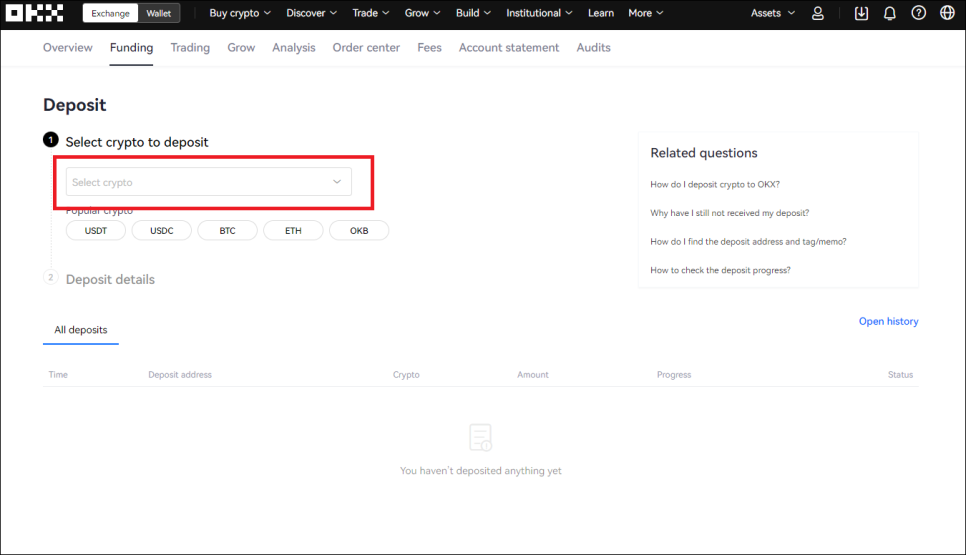Open 'How do I deposit crypto to OKX?'
Image resolution: width=966 pixels, height=555 pixels.
(715, 184)
